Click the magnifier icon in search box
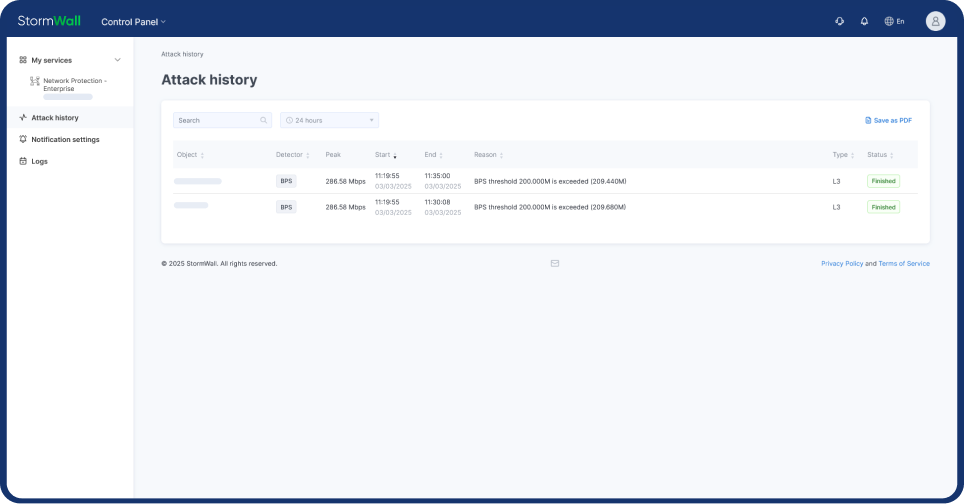This screenshot has height=504, width=964. [264, 120]
